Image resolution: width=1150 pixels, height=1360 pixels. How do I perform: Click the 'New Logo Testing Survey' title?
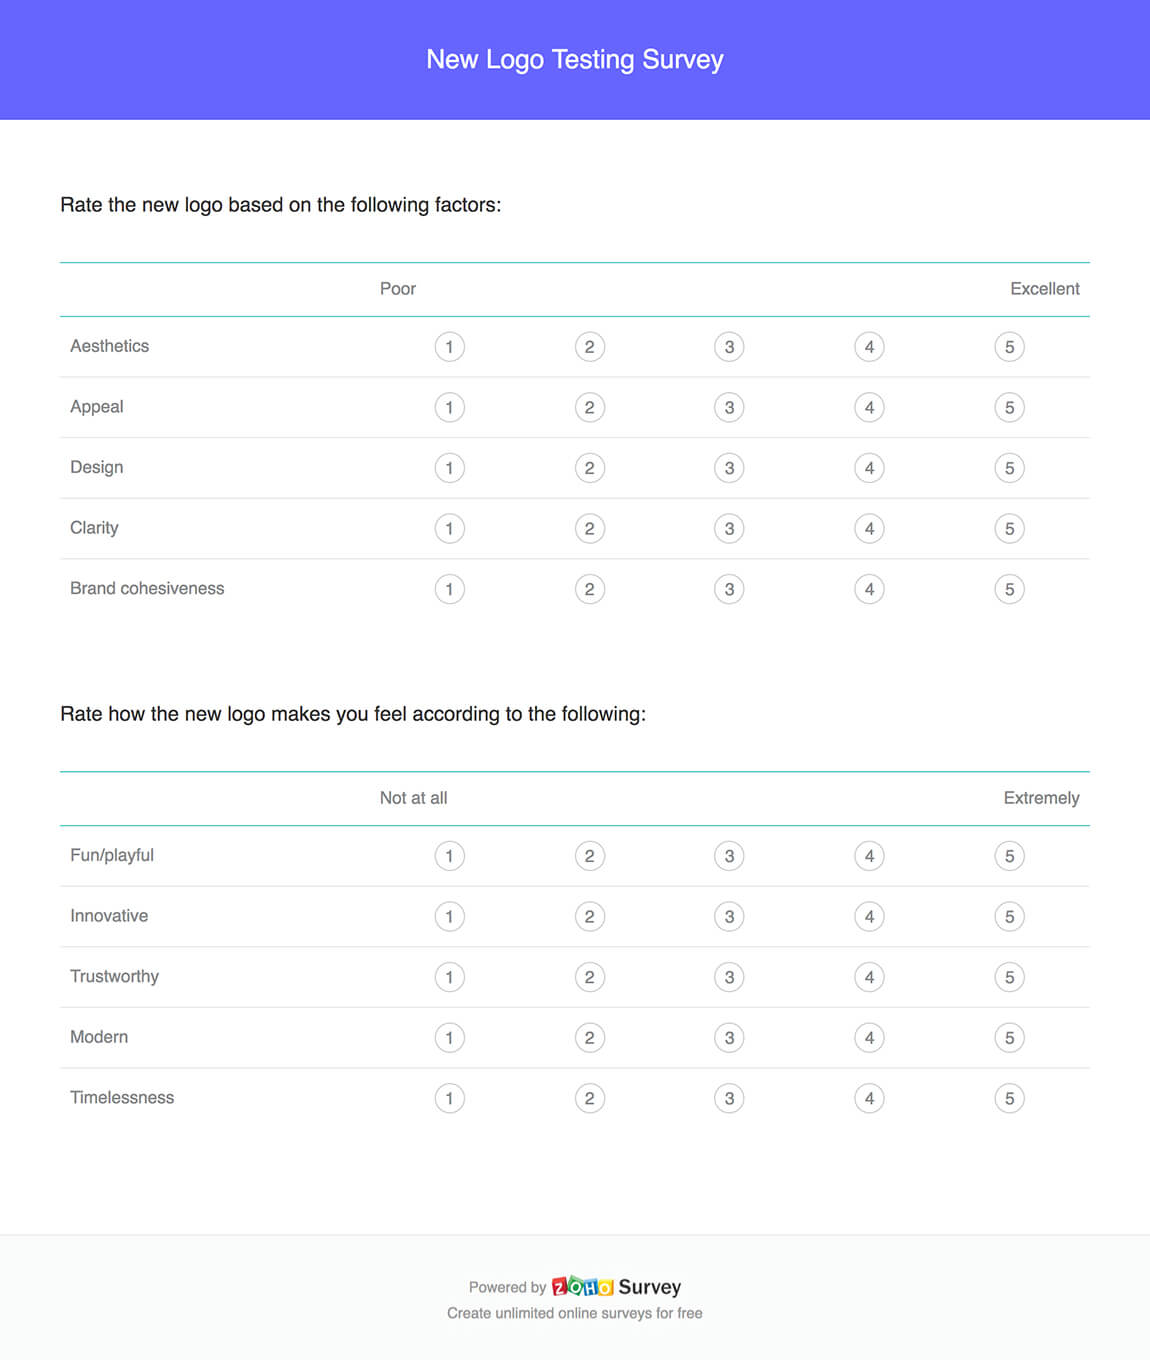click(x=575, y=60)
